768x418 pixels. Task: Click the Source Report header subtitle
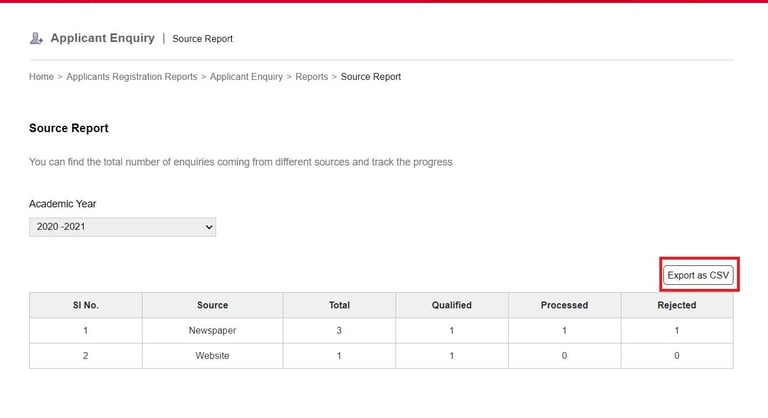(x=202, y=39)
